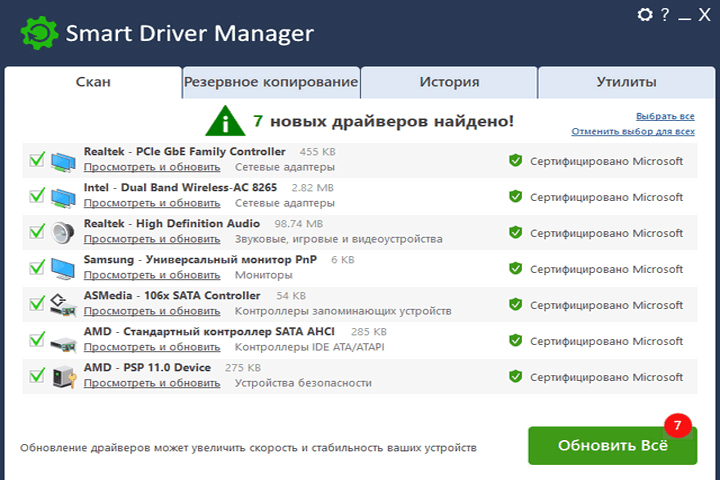720x480 pixels.
Task: Click the Контроллеры запоминающих устройств category text
Action: tap(343, 311)
